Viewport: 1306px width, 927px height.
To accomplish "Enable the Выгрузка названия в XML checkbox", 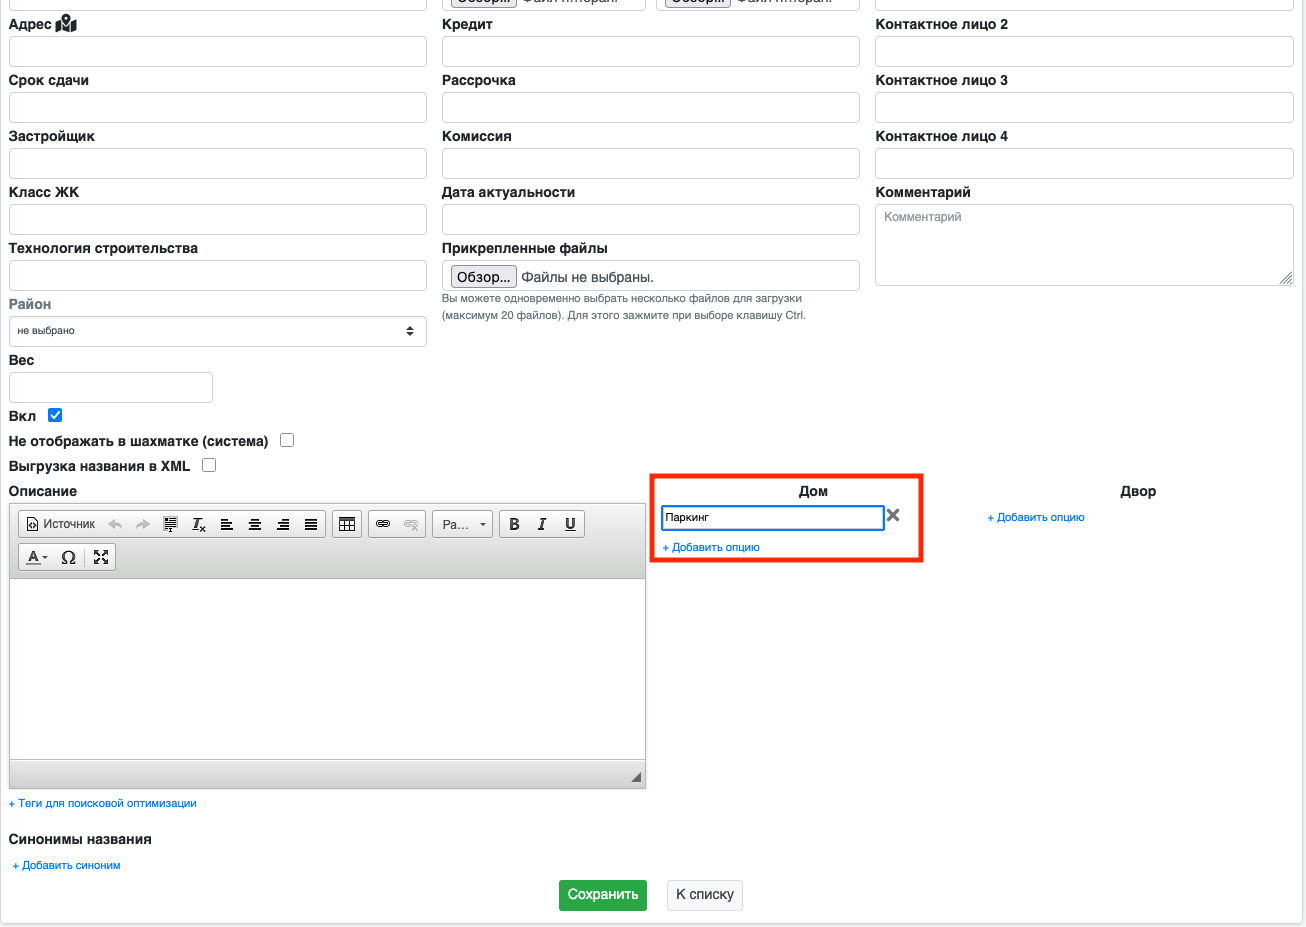I will pos(209,465).
